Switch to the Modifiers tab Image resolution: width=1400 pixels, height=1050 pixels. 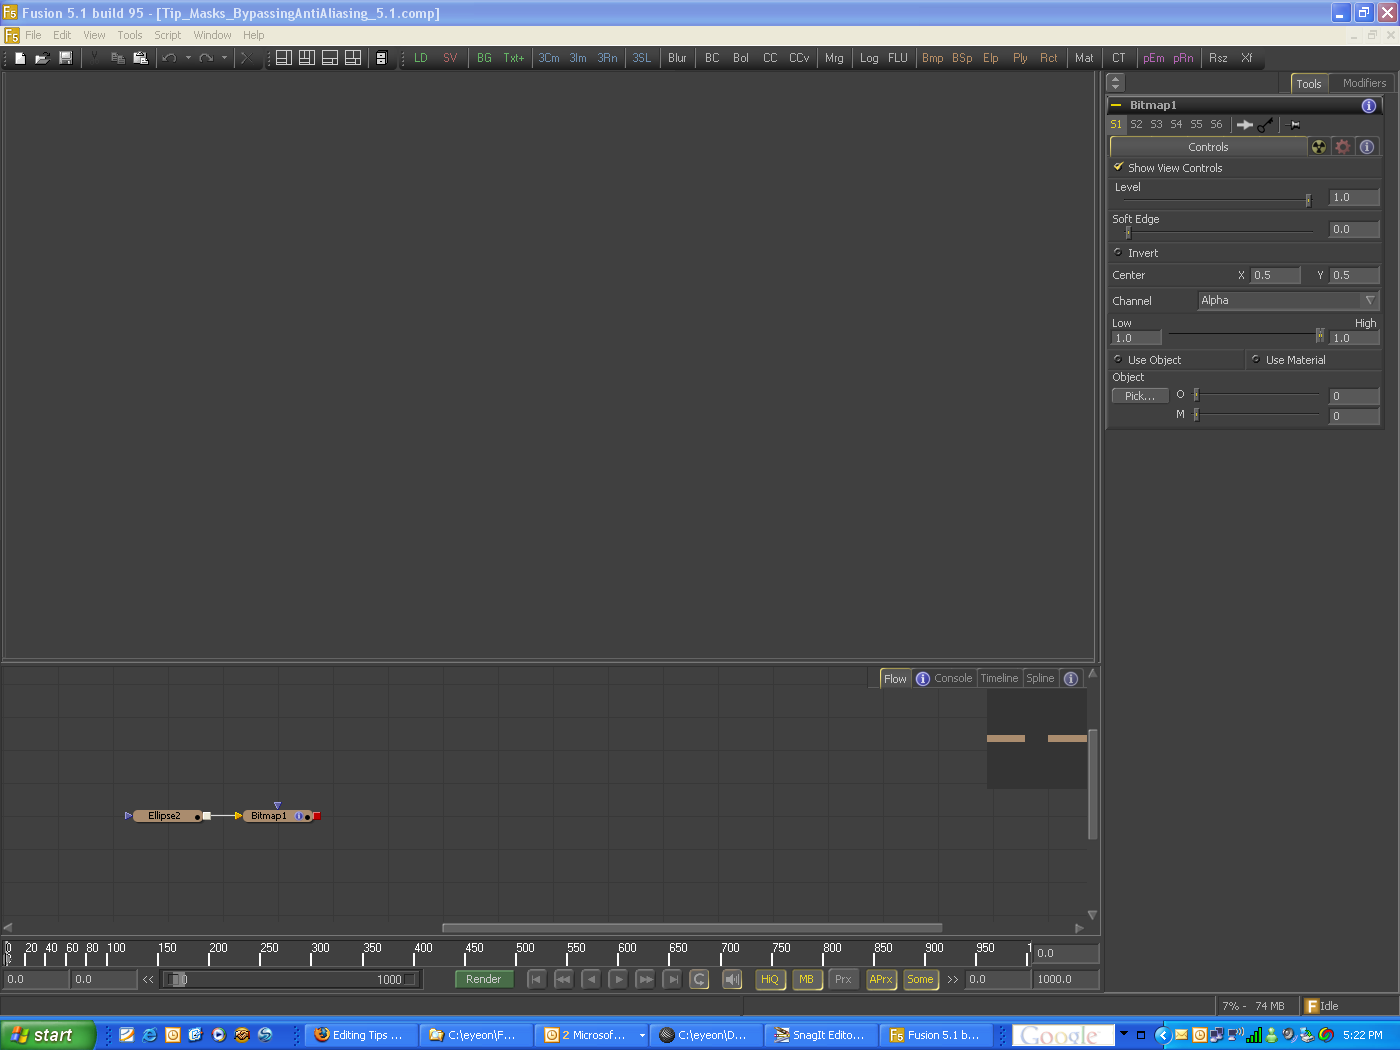coord(1364,83)
